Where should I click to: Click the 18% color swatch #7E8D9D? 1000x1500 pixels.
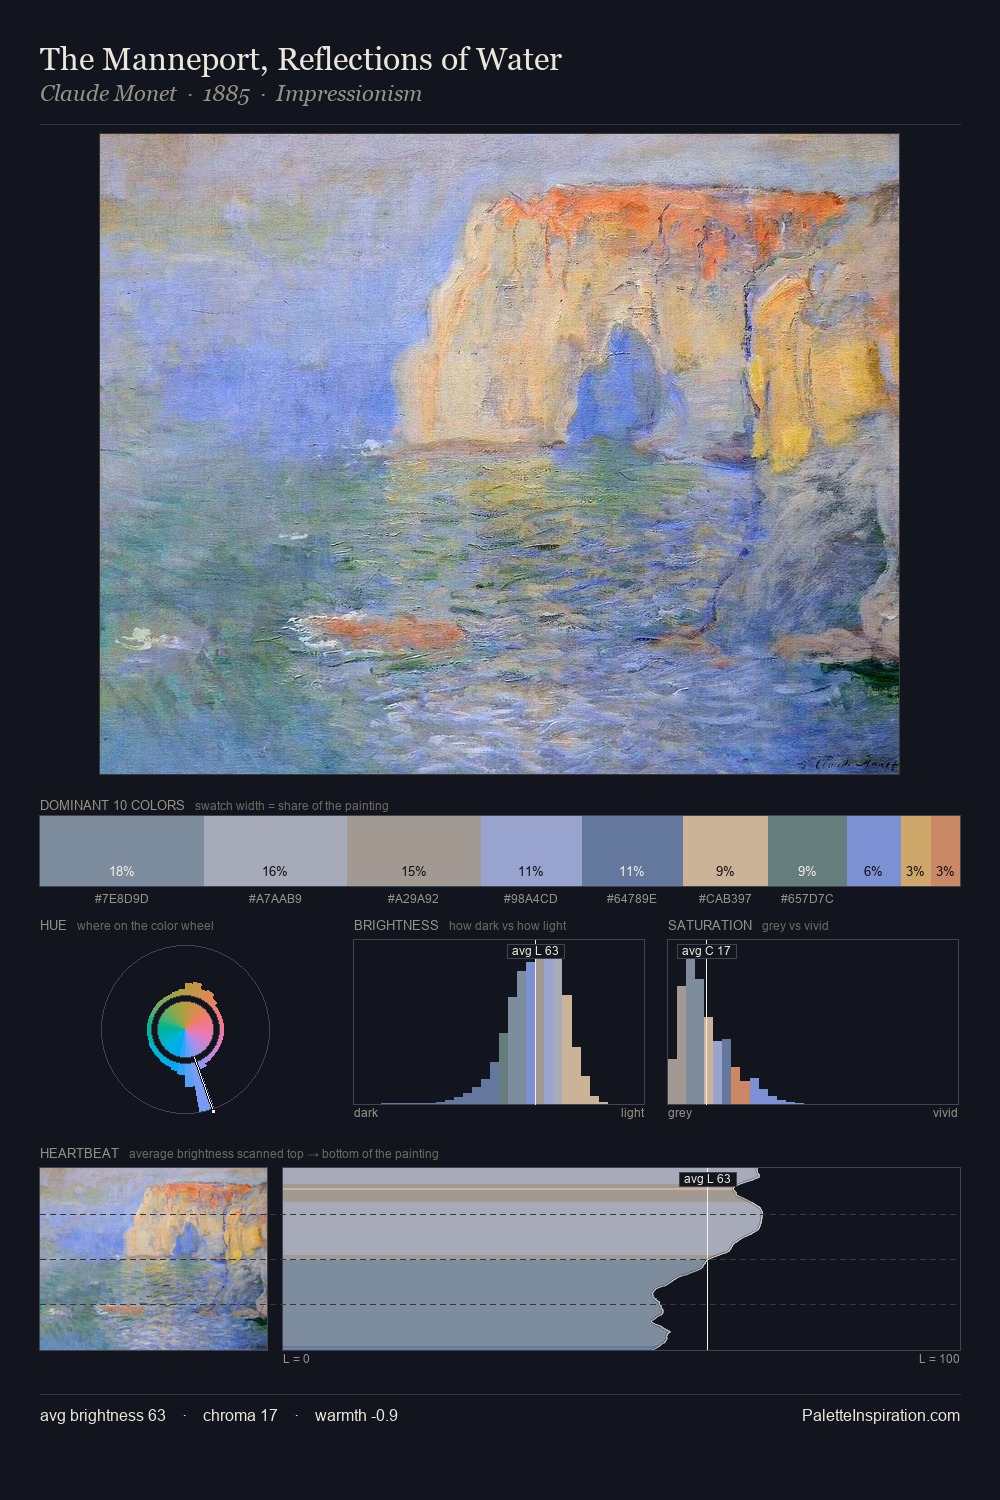pyautogui.click(x=122, y=851)
